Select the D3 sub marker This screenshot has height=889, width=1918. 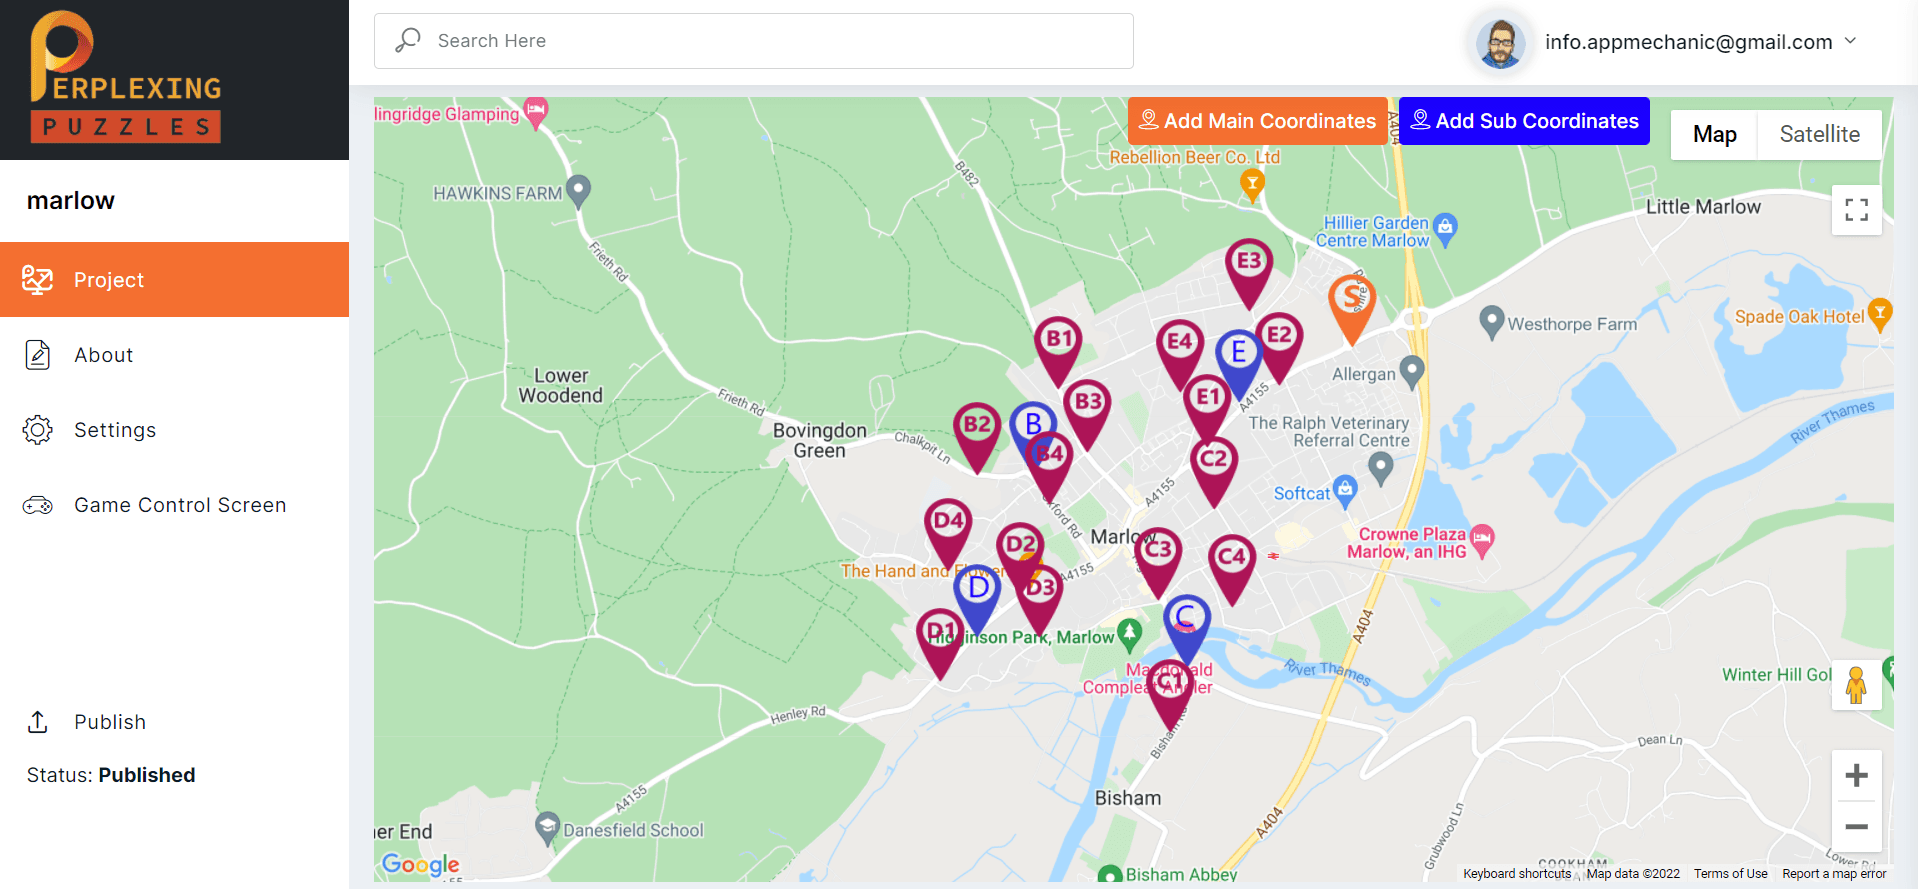(x=1040, y=599)
